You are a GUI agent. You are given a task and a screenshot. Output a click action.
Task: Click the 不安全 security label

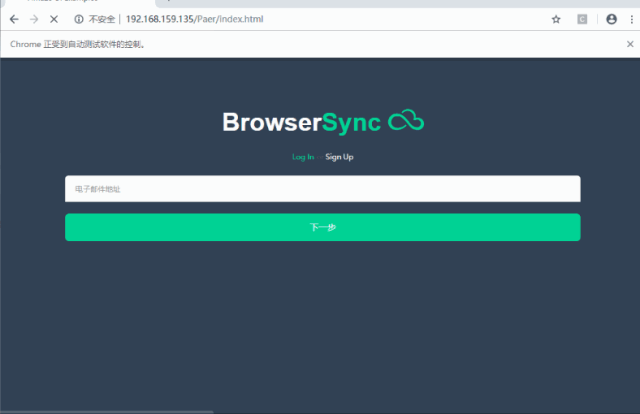tap(102, 19)
